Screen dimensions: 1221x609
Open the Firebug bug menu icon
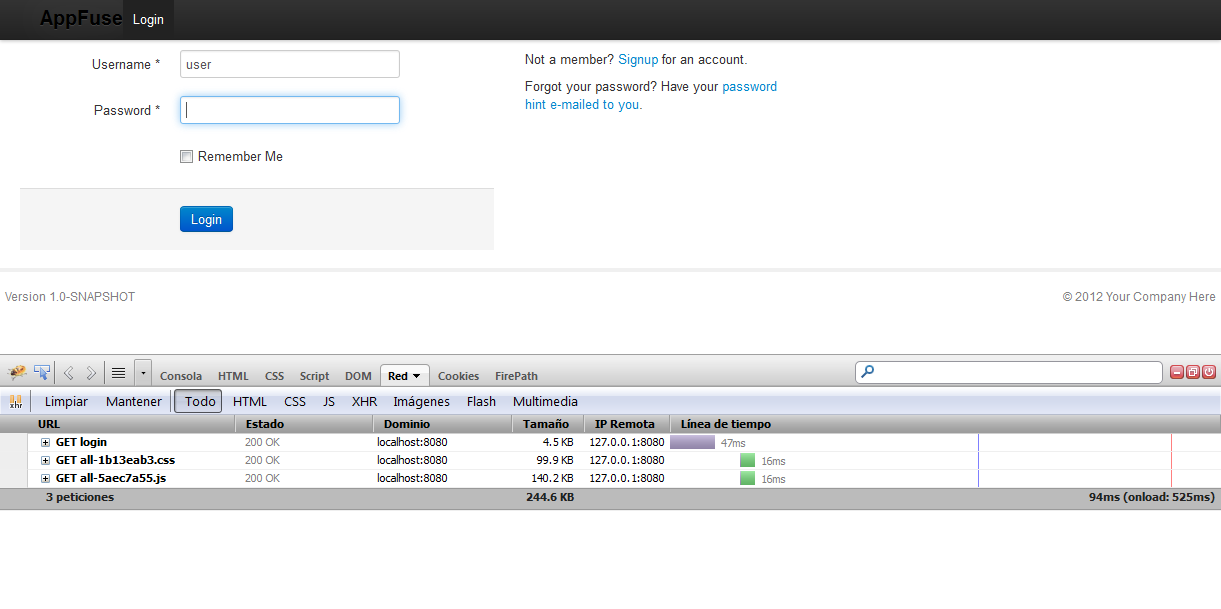pyautogui.click(x=16, y=371)
